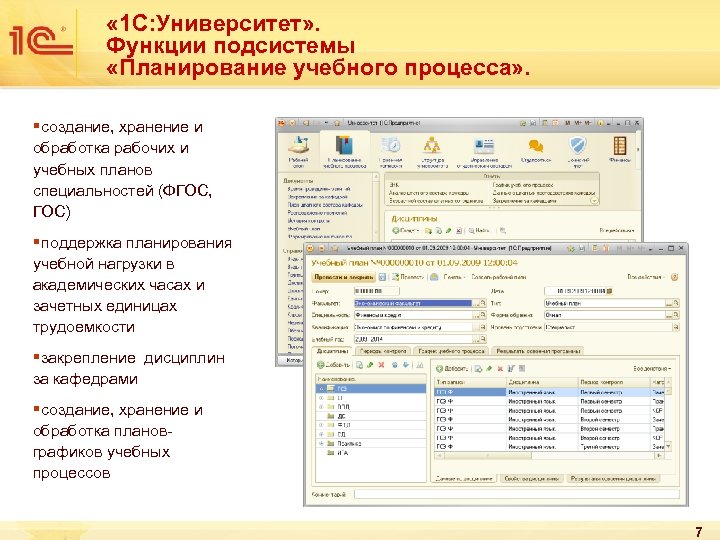Switch to the Периоды контроля tab
This screenshot has width=720, height=540.
383,351
